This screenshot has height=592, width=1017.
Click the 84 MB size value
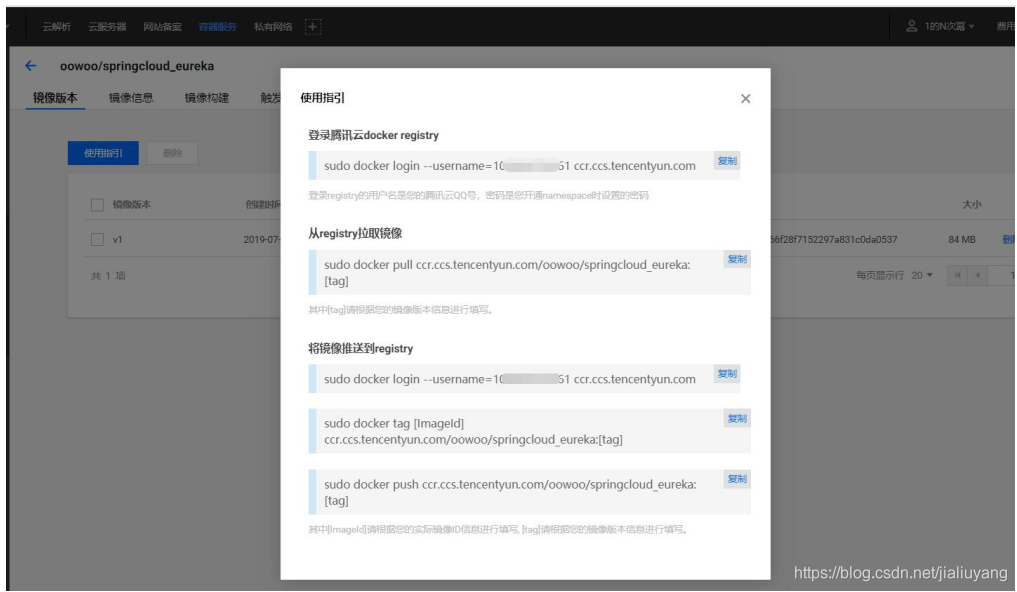point(962,240)
